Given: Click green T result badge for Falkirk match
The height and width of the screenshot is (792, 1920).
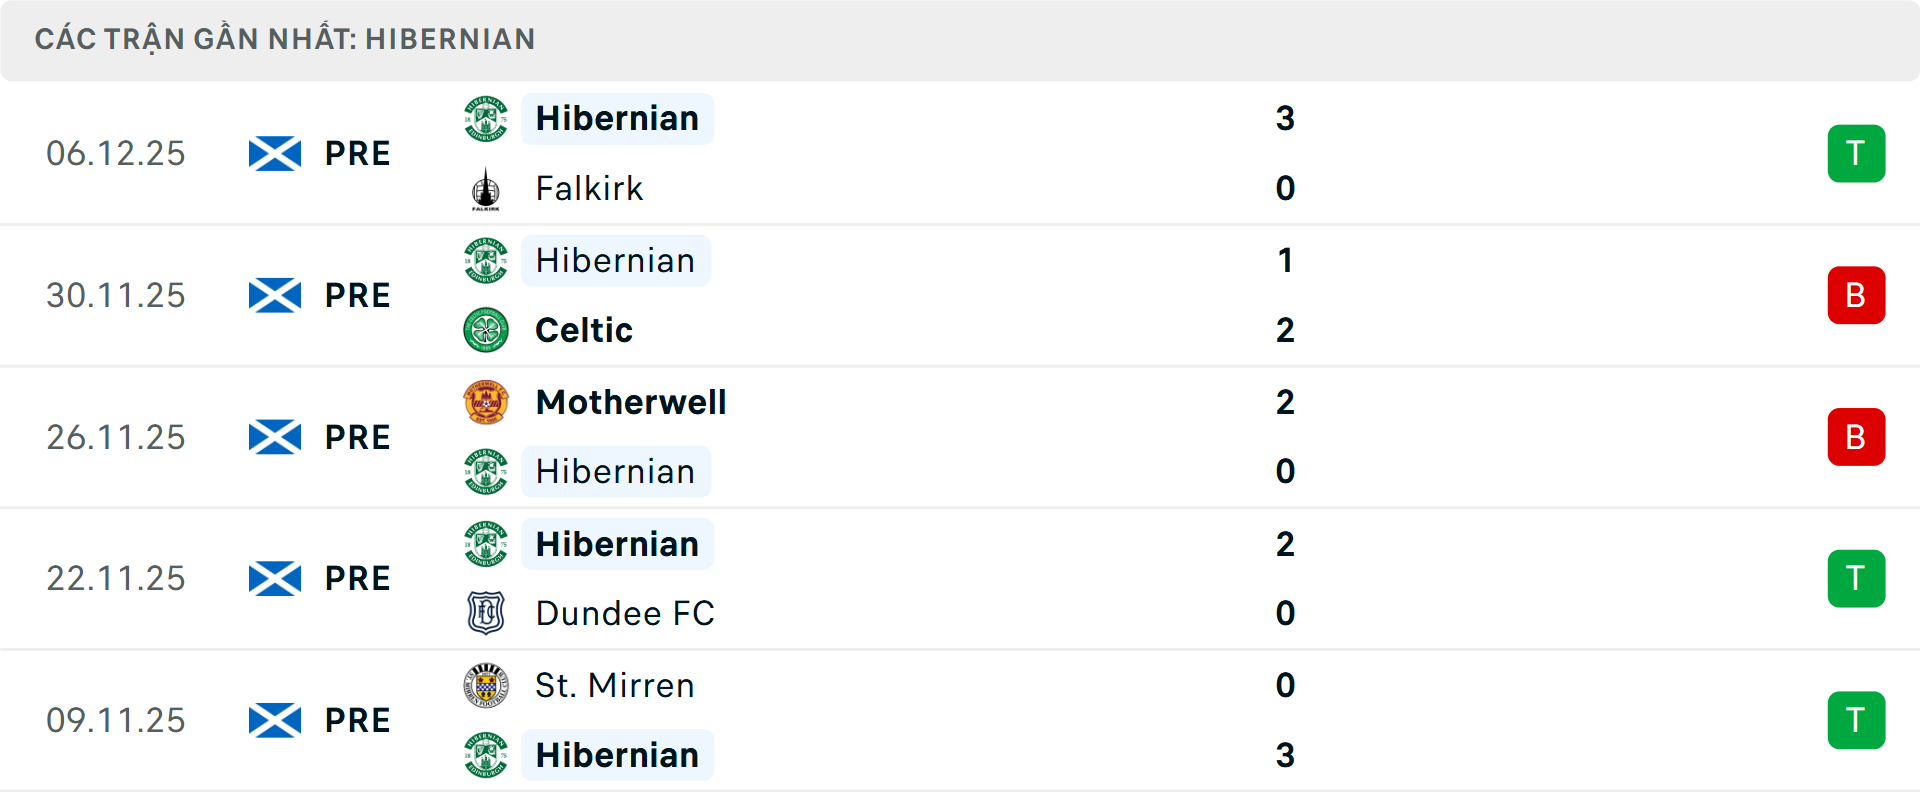Looking at the screenshot, I should (x=1856, y=154).
